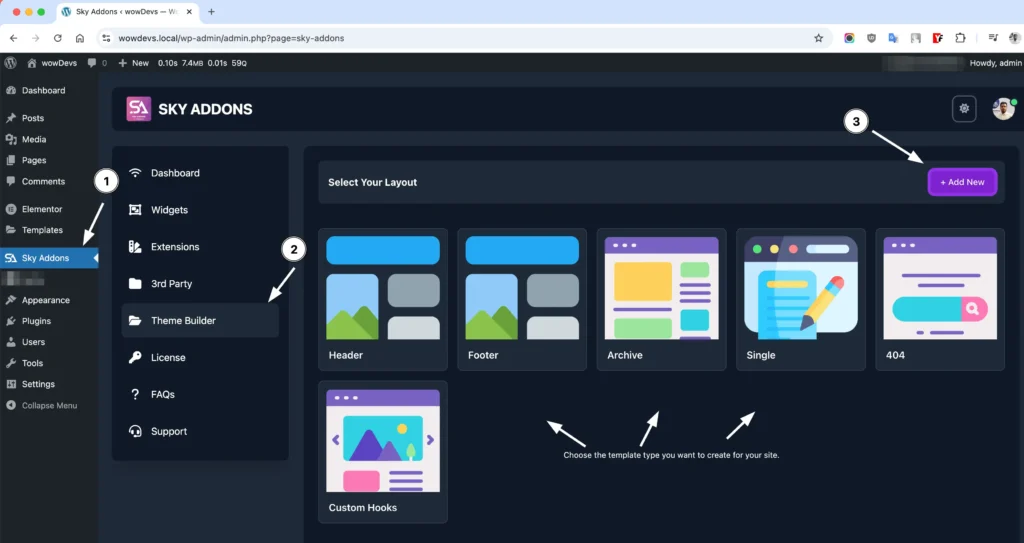
Task: Click the Dashboard wifi-style icon
Action: pyautogui.click(x=135, y=173)
